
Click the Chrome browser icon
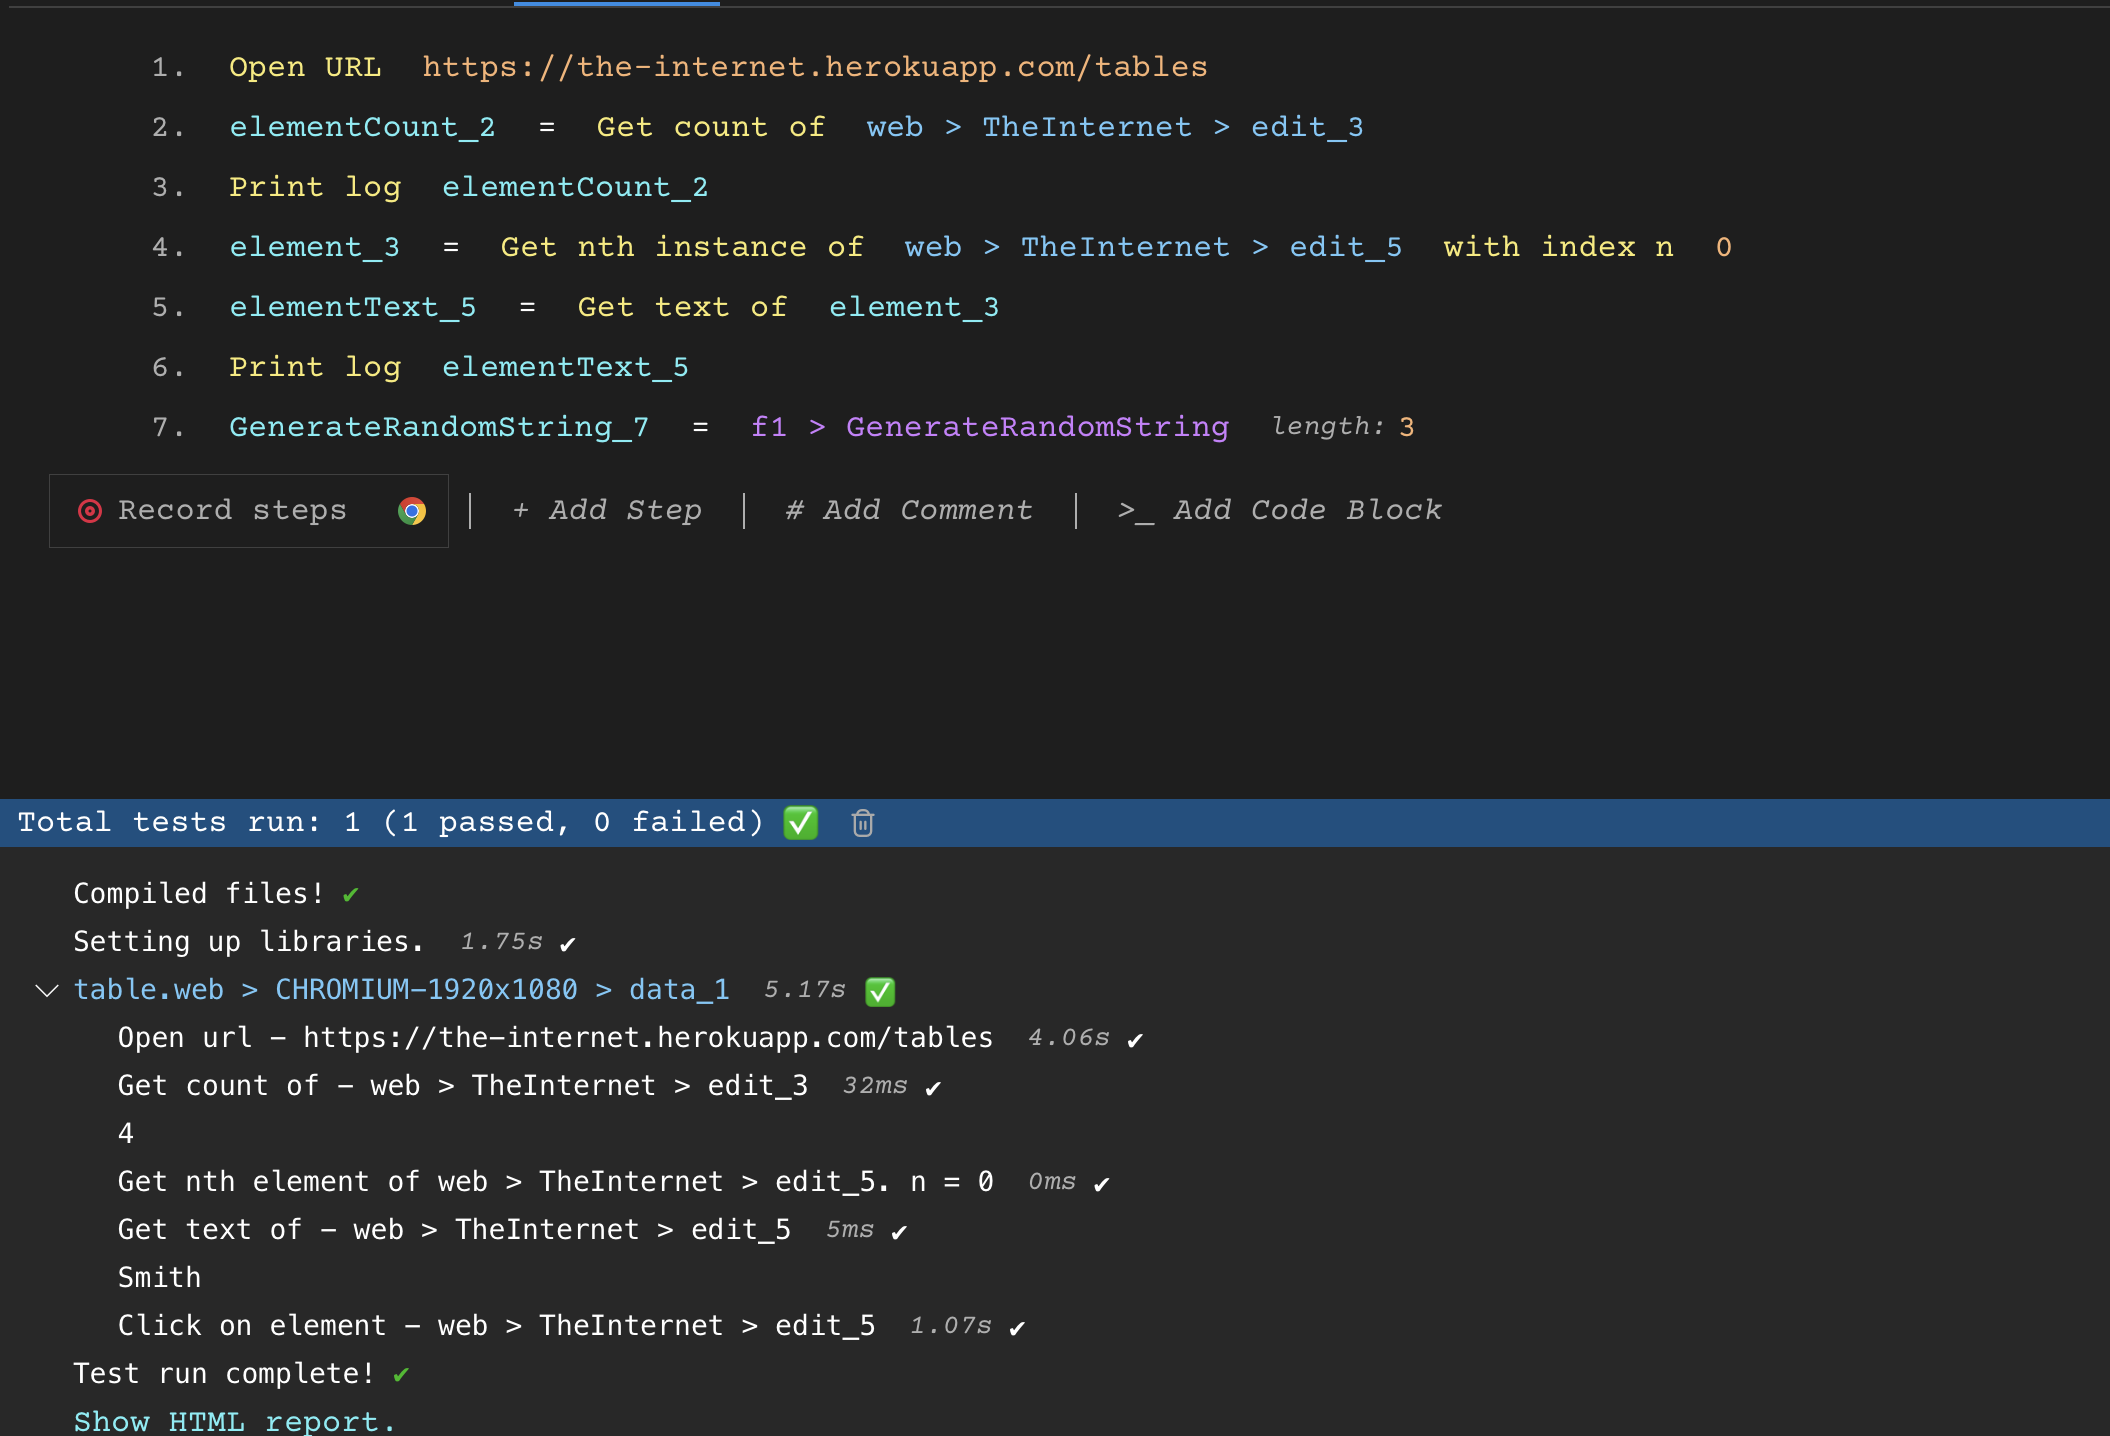tap(411, 511)
